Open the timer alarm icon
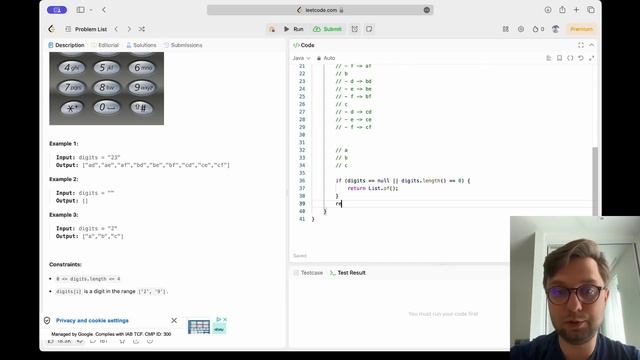The width and height of the screenshot is (640, 360). click(x=355, y=29)
